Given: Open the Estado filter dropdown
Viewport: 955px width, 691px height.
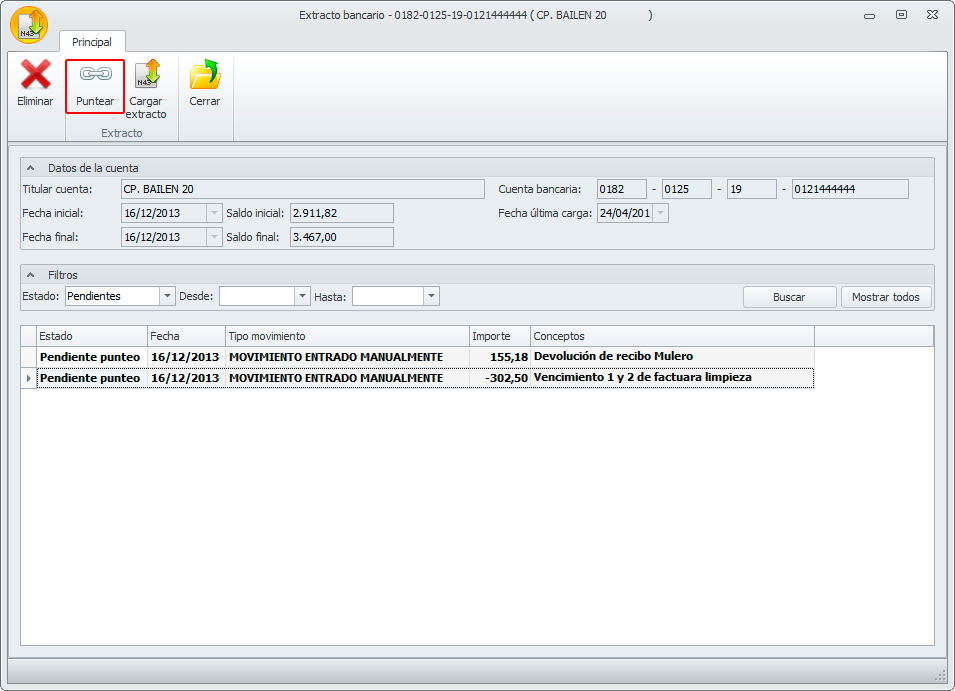Looking at the screenshot, I should (167, 296).
